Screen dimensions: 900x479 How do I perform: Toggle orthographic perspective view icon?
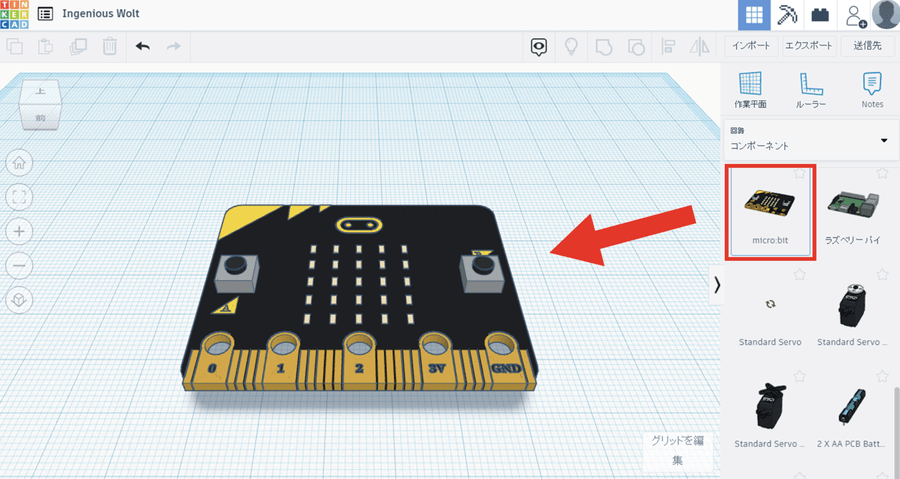pos(19,301)
